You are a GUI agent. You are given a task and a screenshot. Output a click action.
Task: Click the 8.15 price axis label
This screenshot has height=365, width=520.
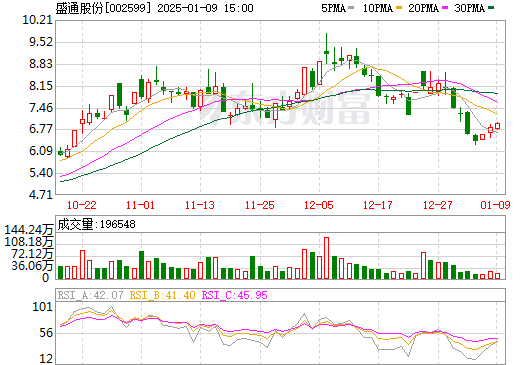pos(41,86)
